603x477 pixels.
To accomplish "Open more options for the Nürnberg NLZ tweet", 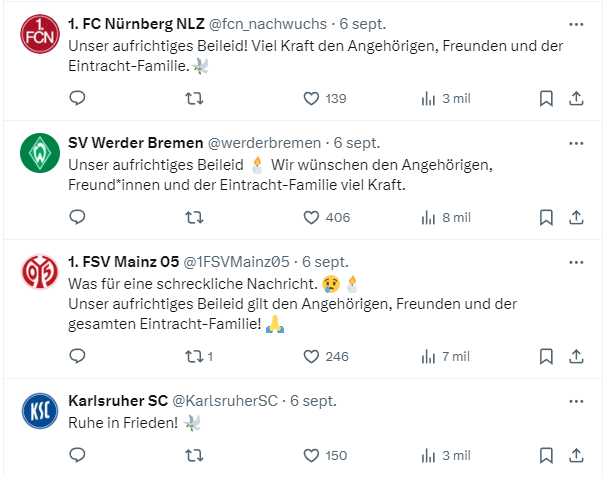I will [576, 24].
